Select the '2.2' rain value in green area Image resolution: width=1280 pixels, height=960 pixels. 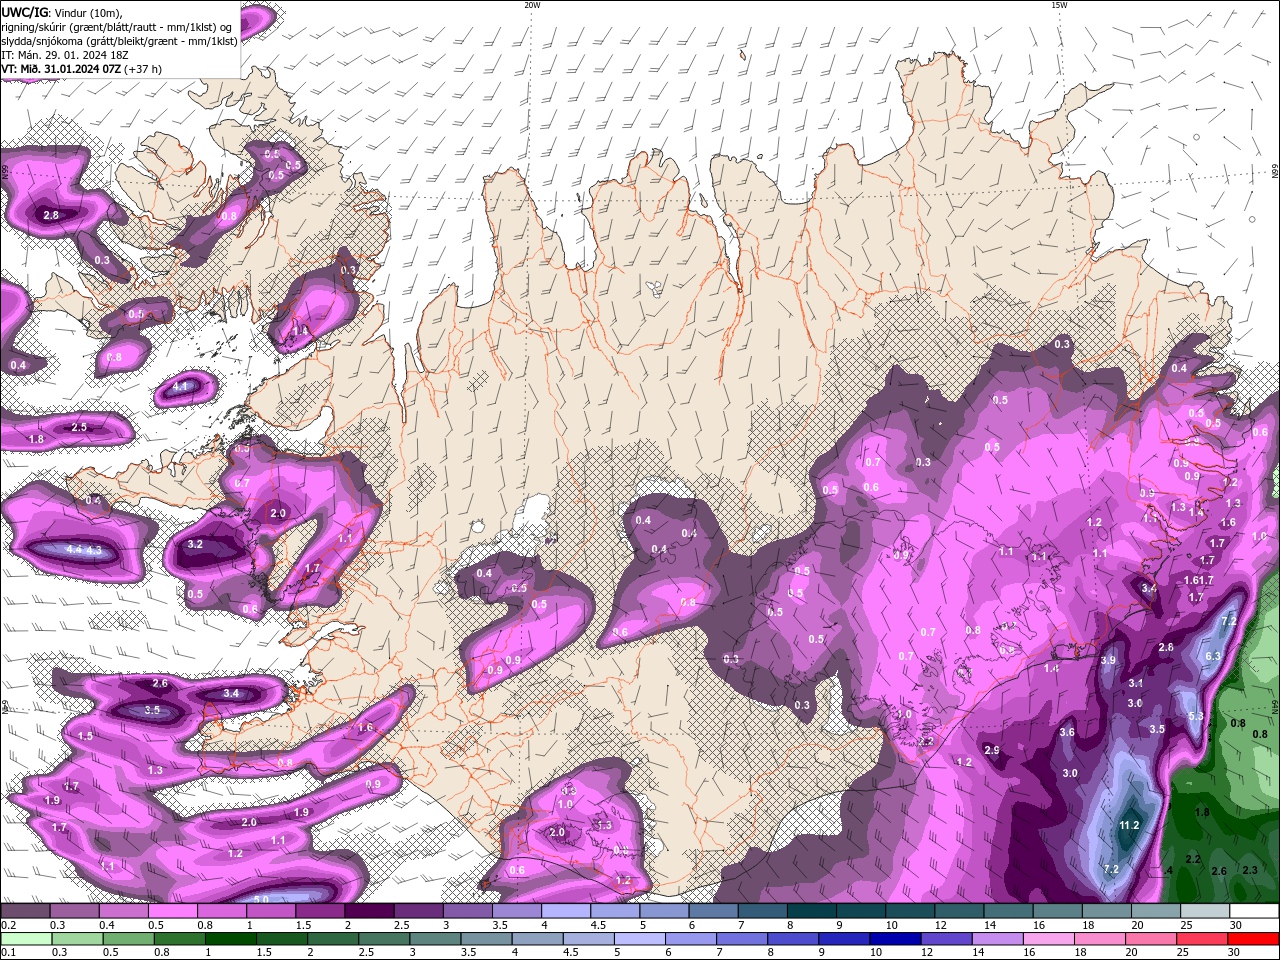(x=1193, y=859)
